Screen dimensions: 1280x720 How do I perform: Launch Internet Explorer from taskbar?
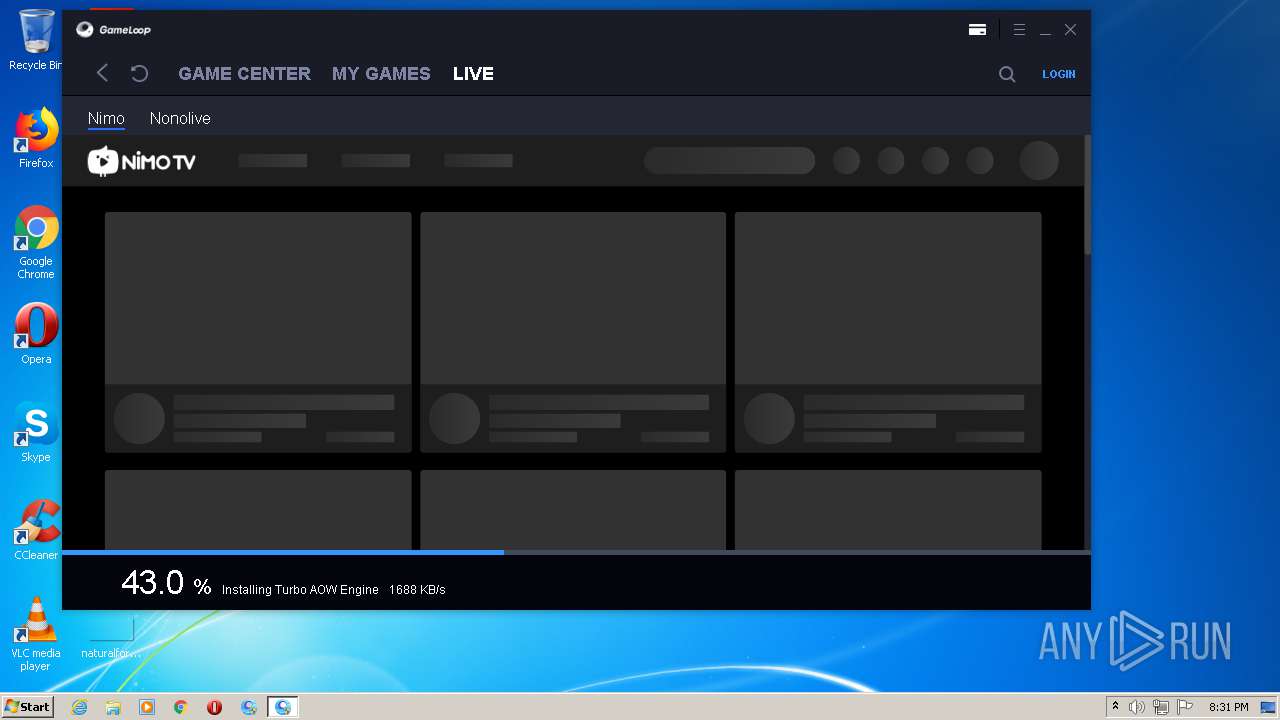(79, 707)
